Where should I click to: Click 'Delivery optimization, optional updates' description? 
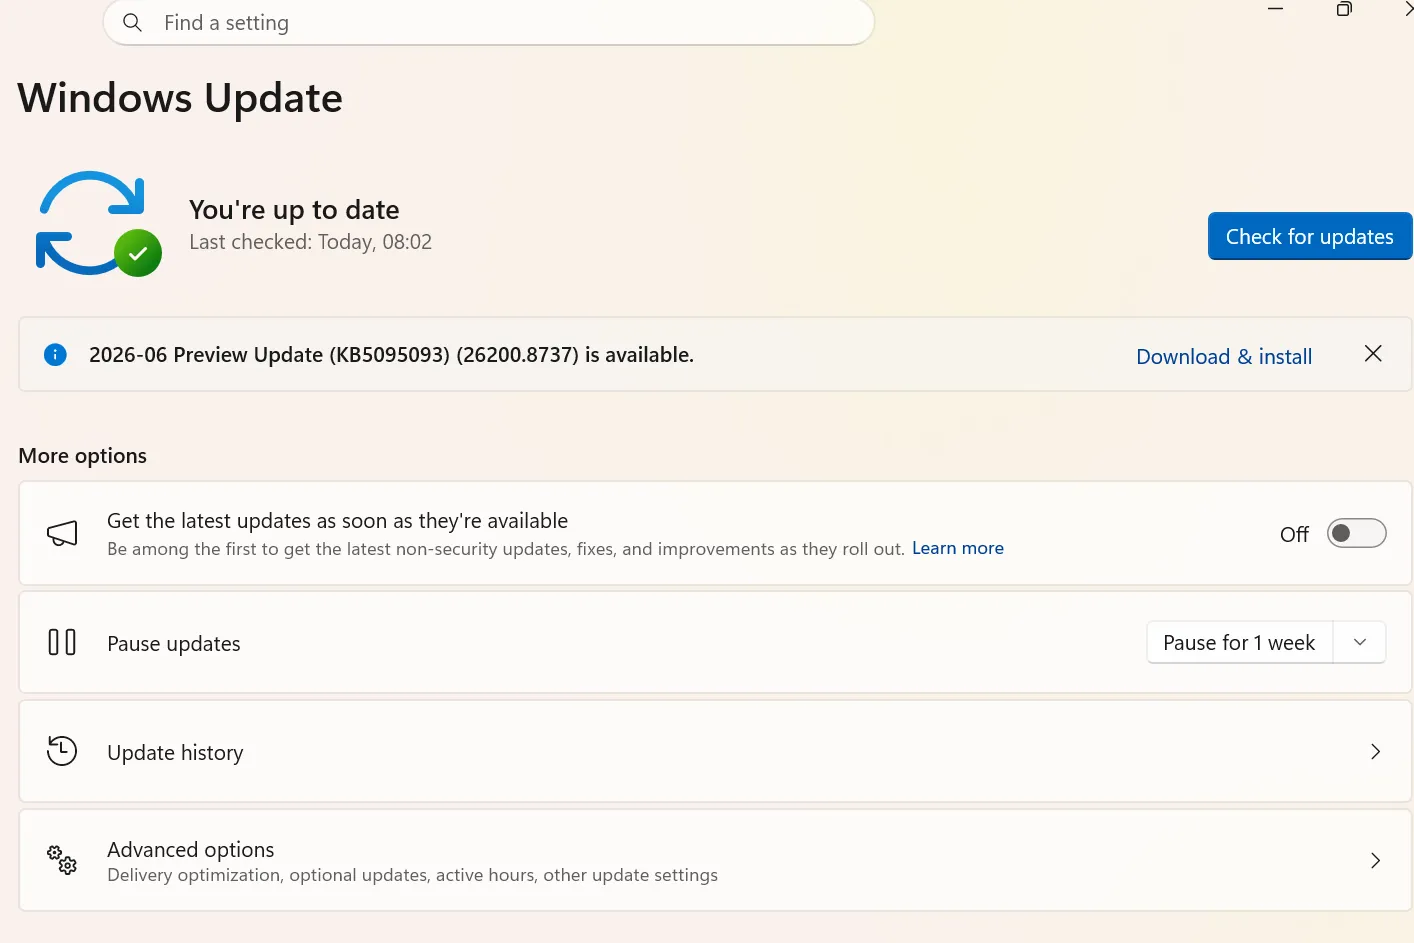[x=412, y=875]
